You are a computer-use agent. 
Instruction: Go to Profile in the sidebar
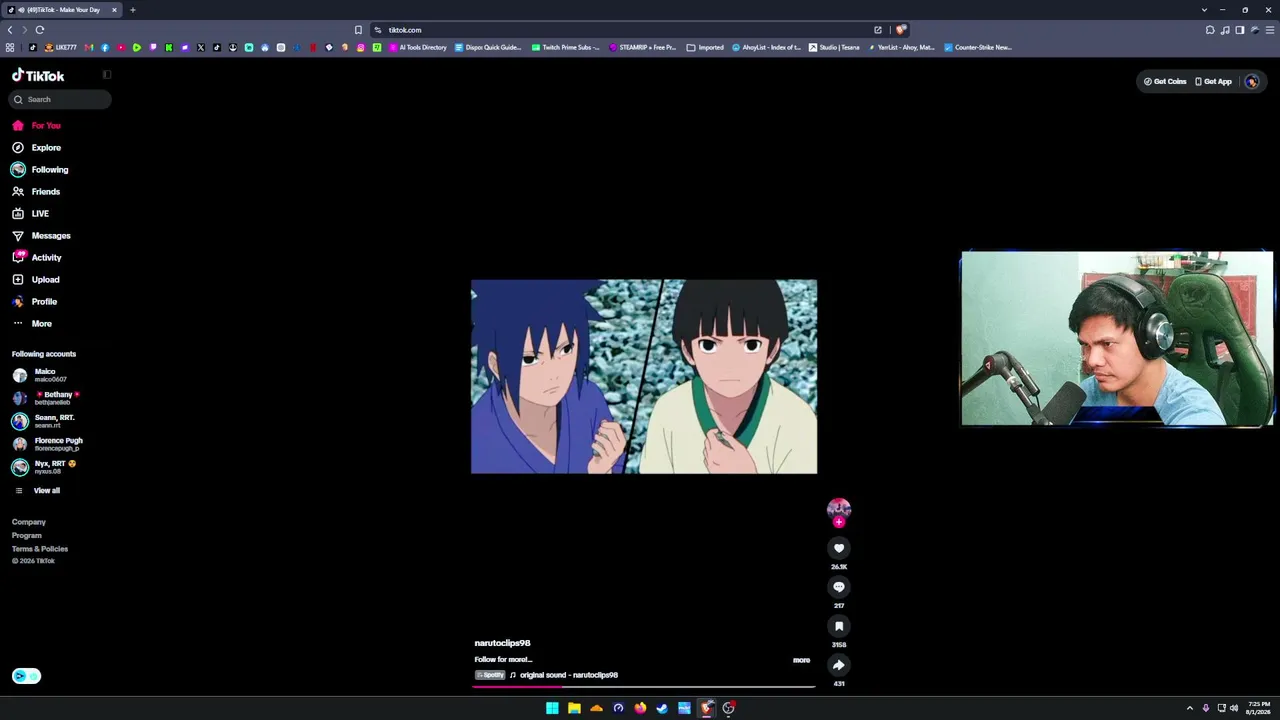pyautogui.click(x=35, y=301)
